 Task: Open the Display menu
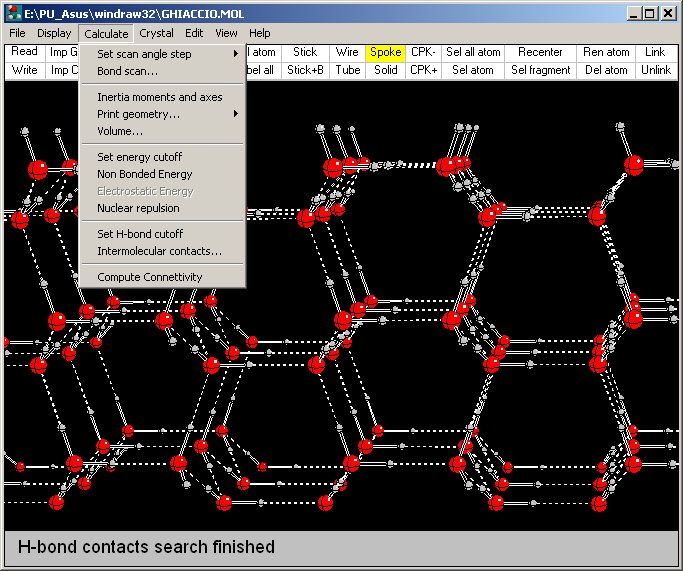coord(54,33)
